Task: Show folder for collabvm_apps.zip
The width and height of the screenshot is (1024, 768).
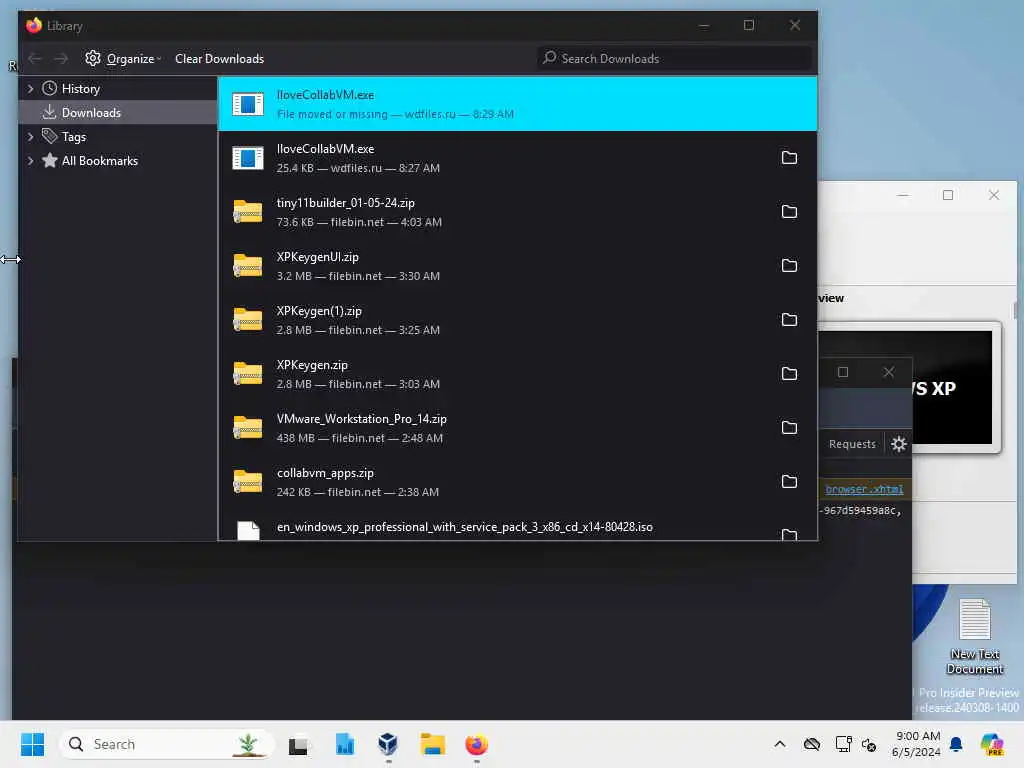Action: pos(789,481)
